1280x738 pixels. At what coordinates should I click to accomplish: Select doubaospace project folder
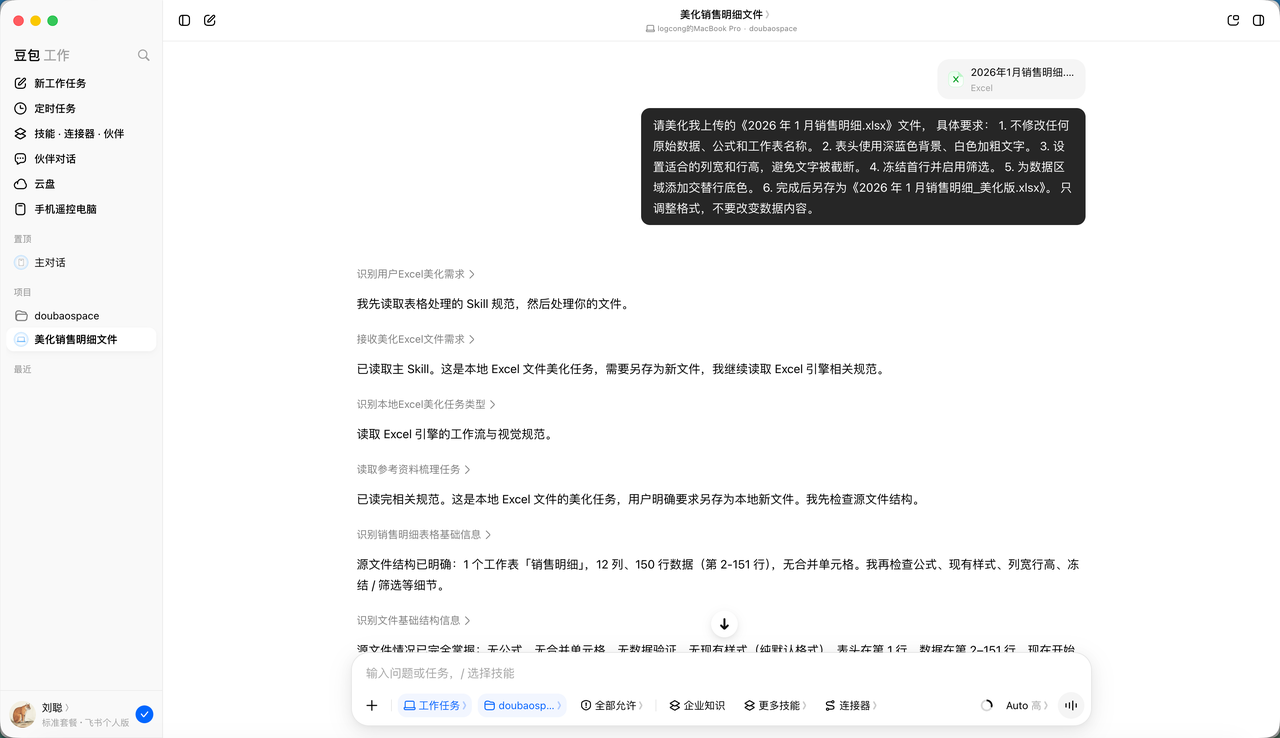pyautogui.click(x=81, y=315)
